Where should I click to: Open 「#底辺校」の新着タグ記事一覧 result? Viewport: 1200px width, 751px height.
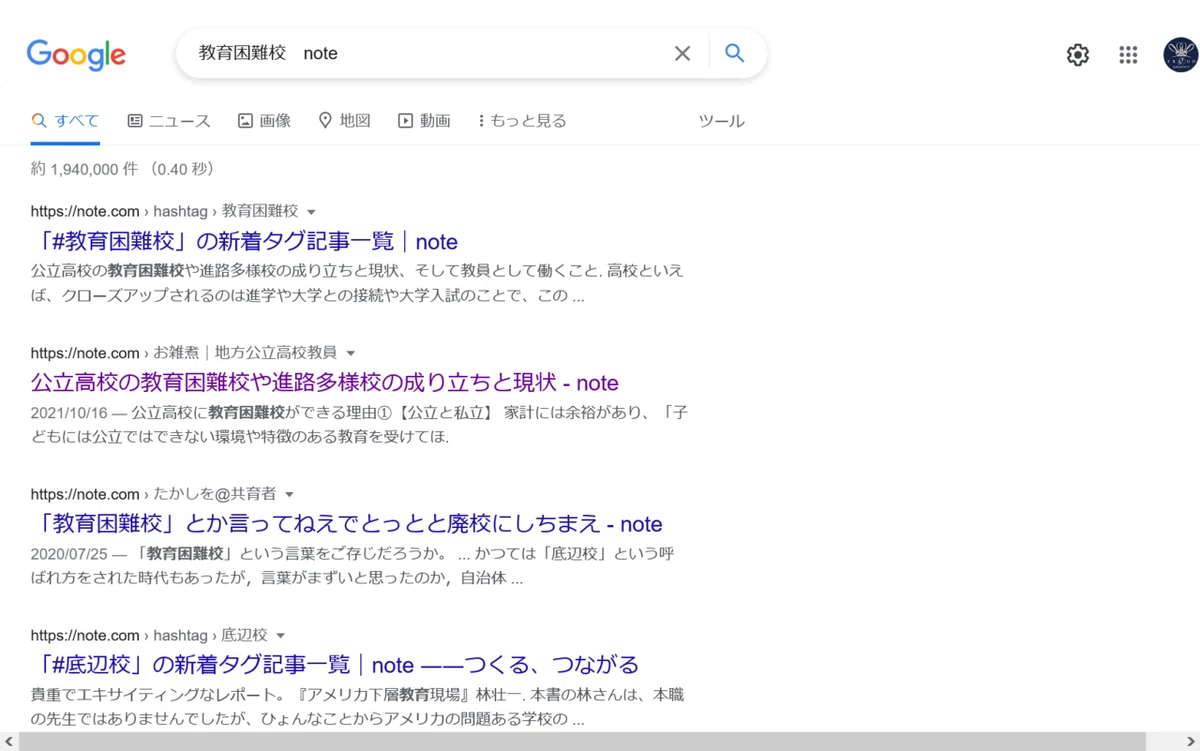point(335,665)
